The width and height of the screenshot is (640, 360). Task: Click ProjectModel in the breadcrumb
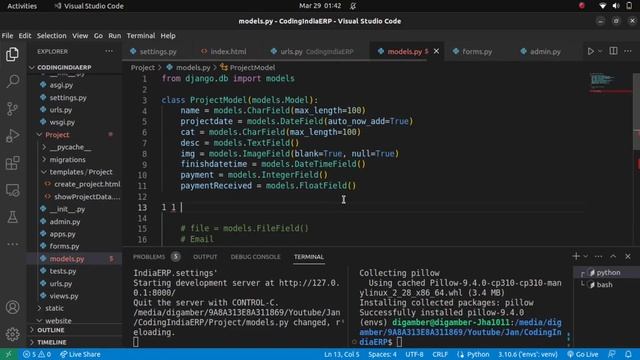252,67
